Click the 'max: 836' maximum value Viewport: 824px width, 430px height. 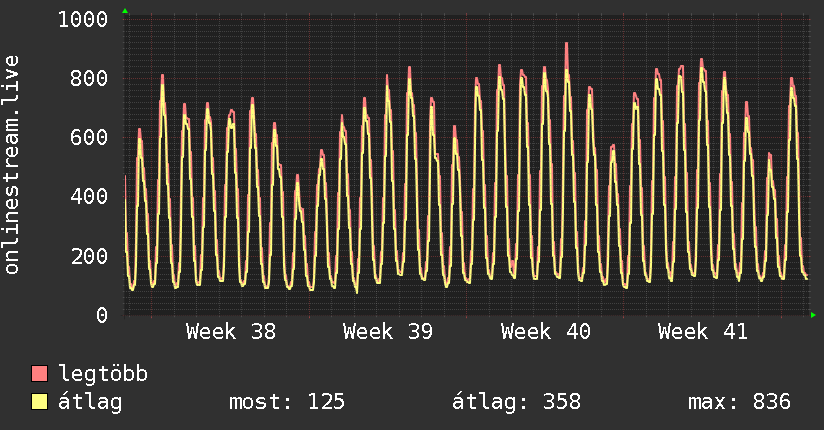coord(739,402)
